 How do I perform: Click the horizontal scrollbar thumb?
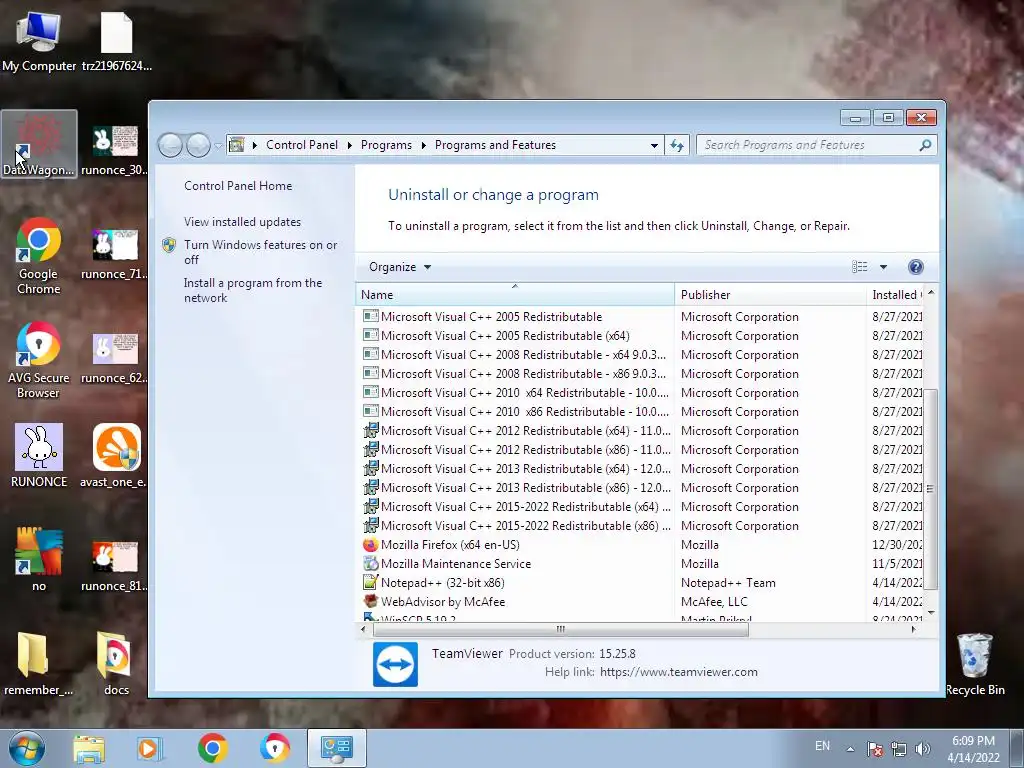click(x=560, y=630)
